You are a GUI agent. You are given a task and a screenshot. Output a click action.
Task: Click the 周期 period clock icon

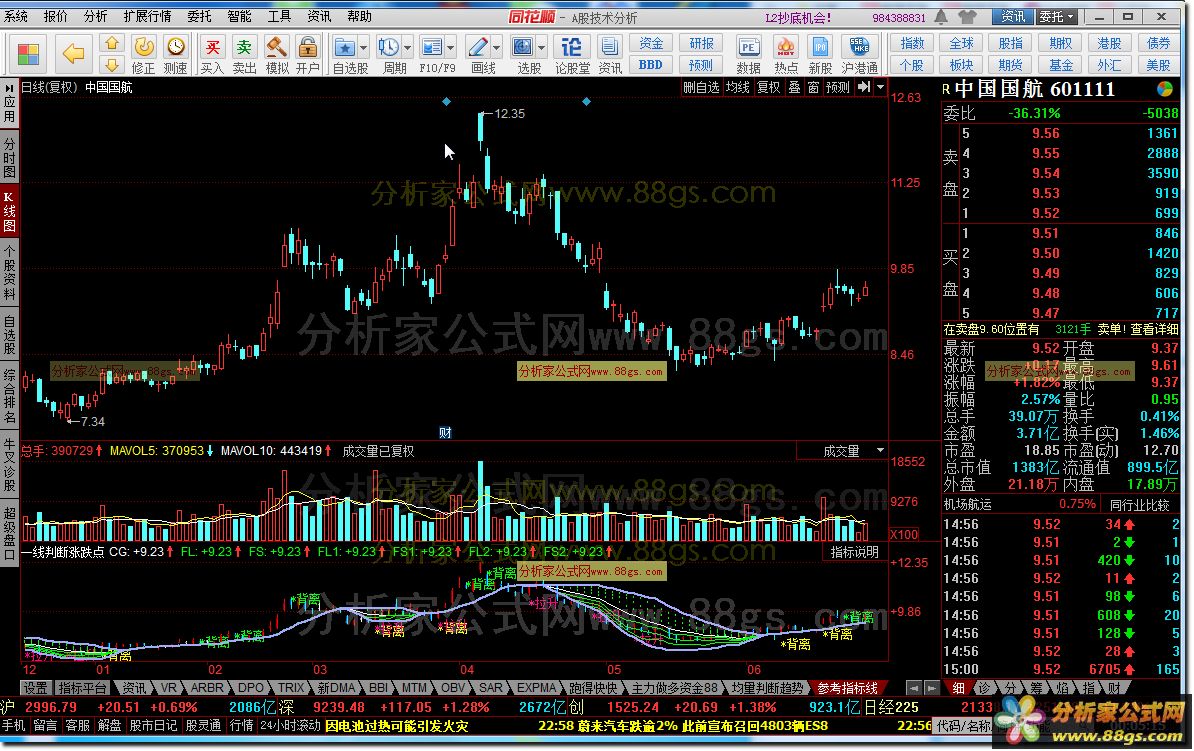(388, 48)
